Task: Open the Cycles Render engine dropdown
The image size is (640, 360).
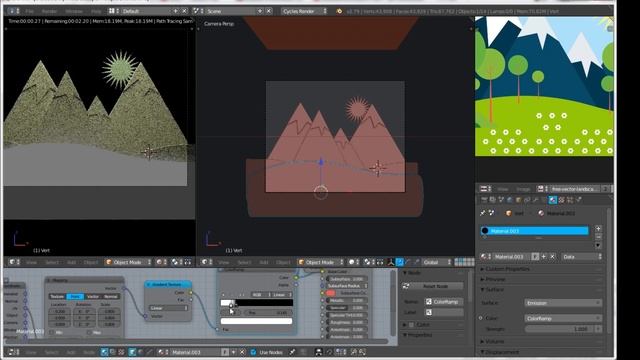Action: tap(305, 11)
